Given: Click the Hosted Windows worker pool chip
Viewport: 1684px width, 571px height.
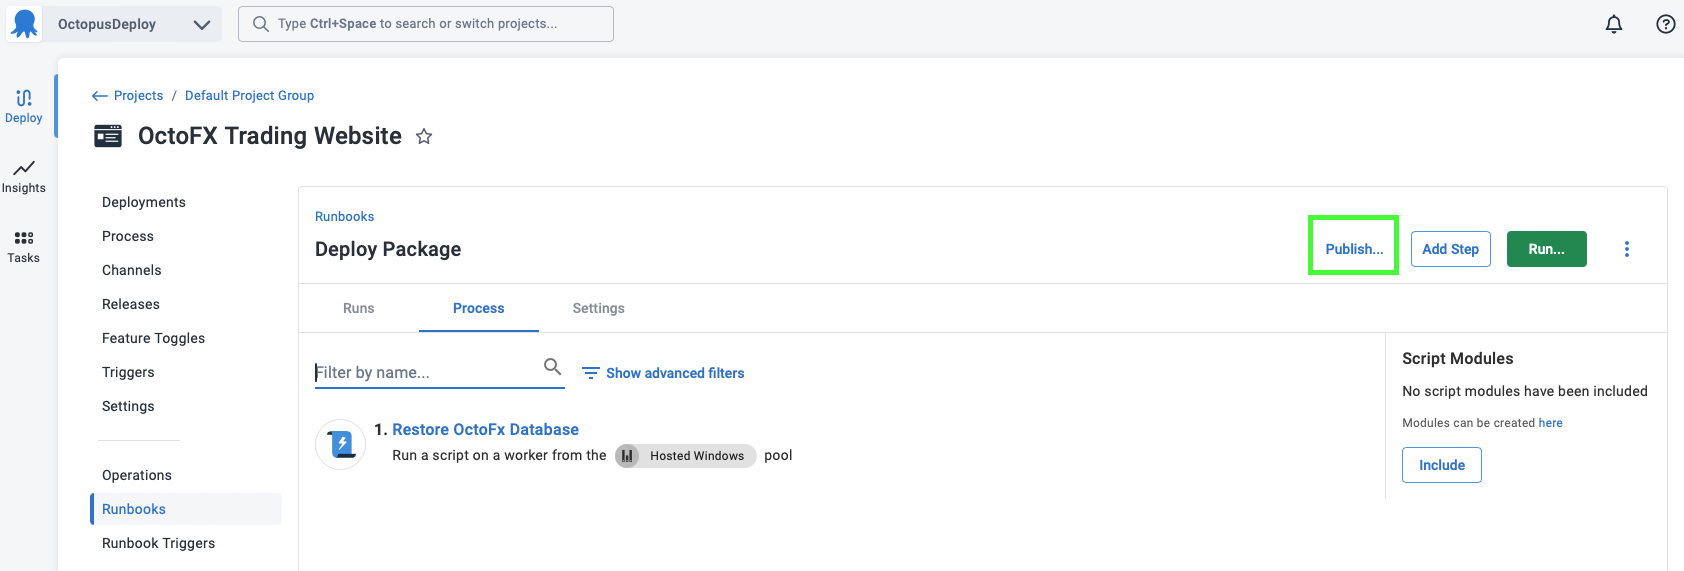Looking at the screenshot, I should (686, 456).
